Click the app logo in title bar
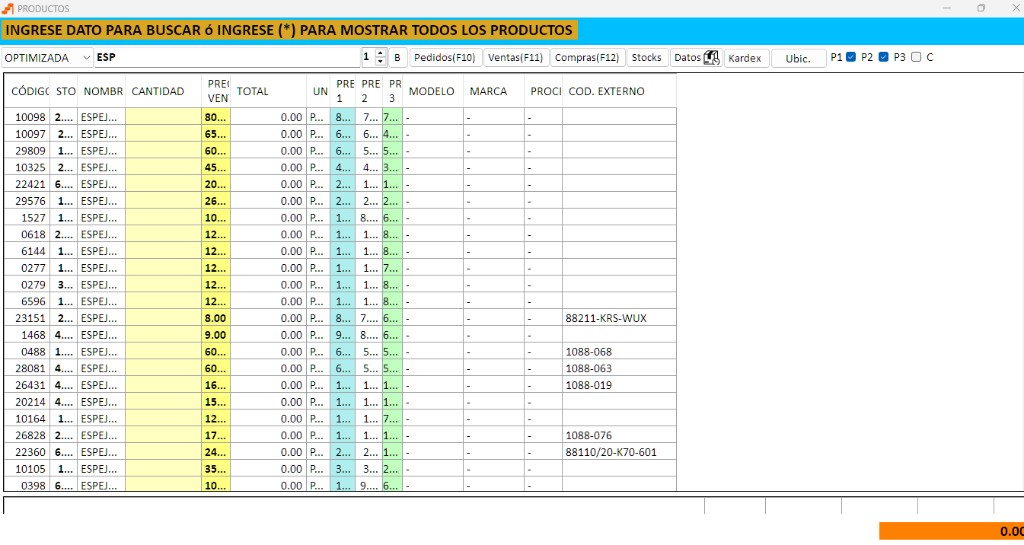 click(x=8, y=8)
